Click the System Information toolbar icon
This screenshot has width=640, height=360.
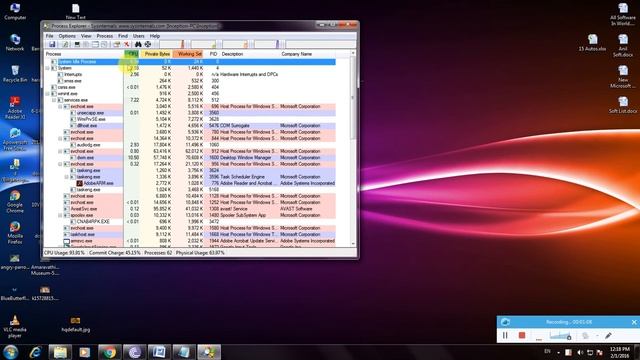(77, 44)
